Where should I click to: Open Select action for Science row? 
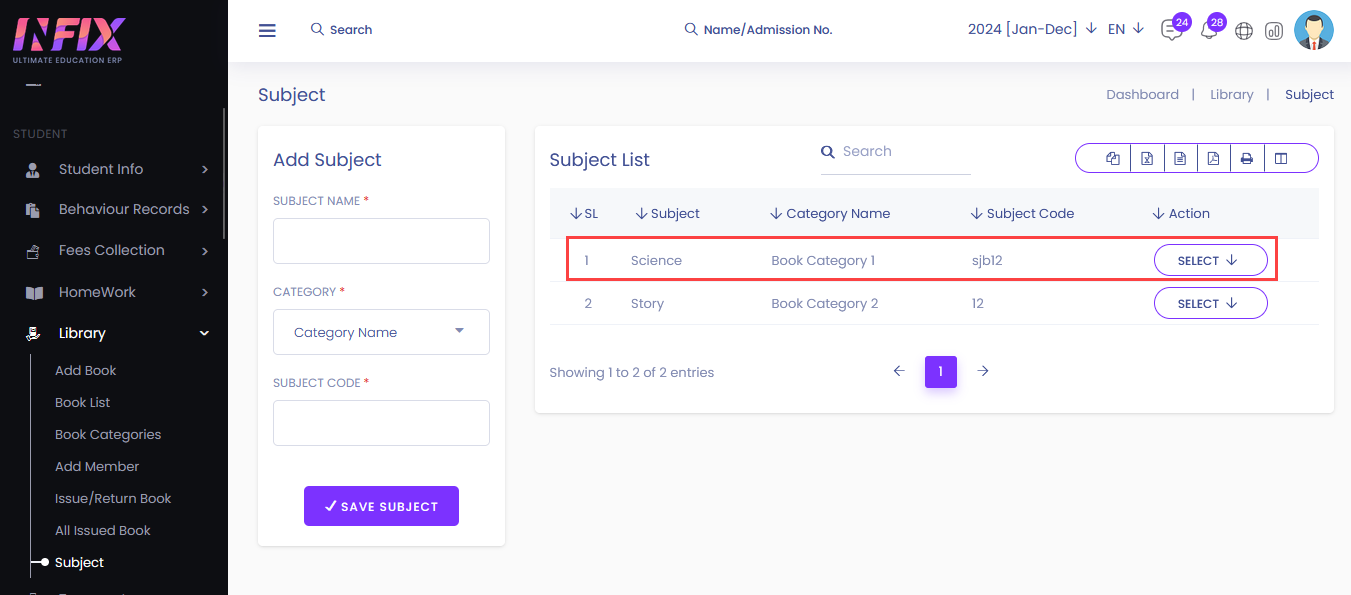click(1210, 260)
